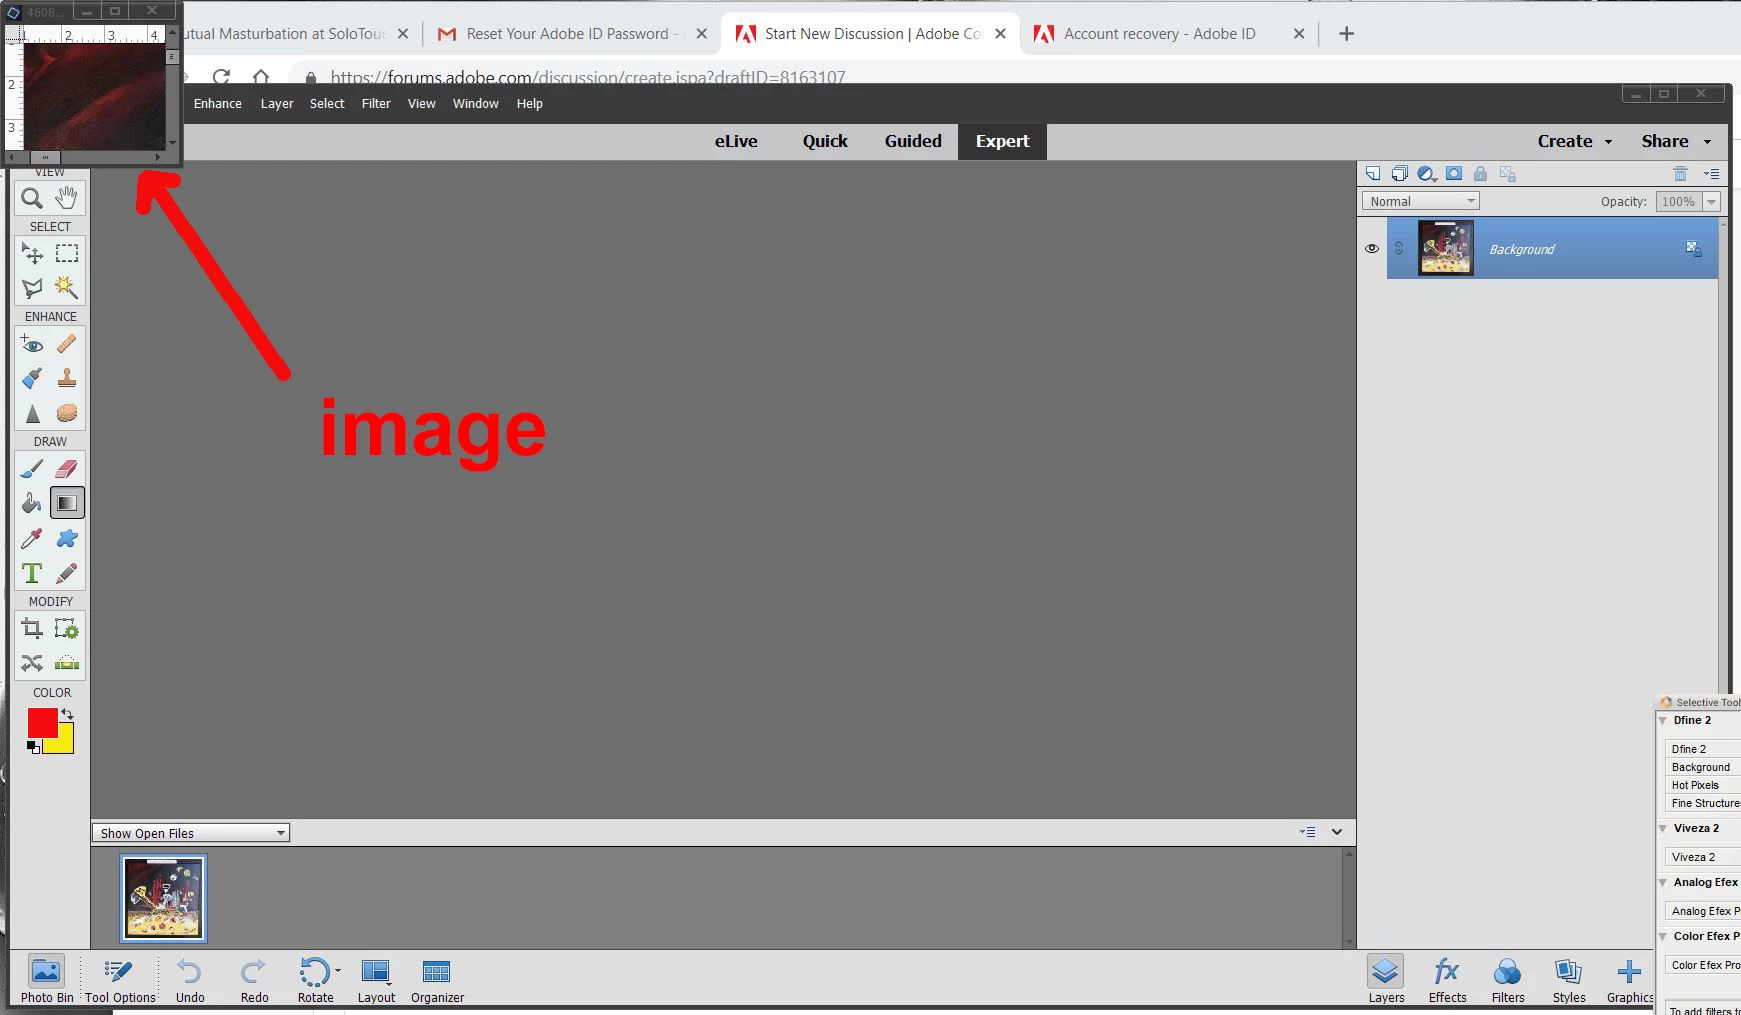
Task: Select the Polygonal Lasso tool
Action: (x=32, y=288)
